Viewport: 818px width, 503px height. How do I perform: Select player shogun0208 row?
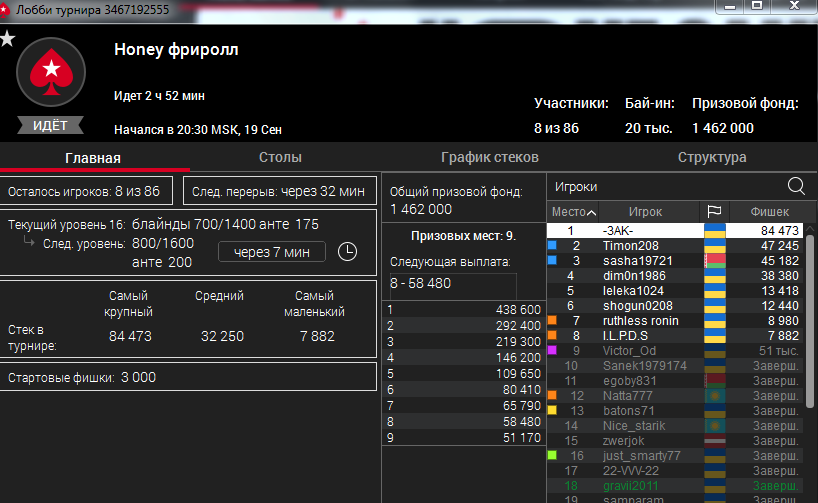click(675, 306)
